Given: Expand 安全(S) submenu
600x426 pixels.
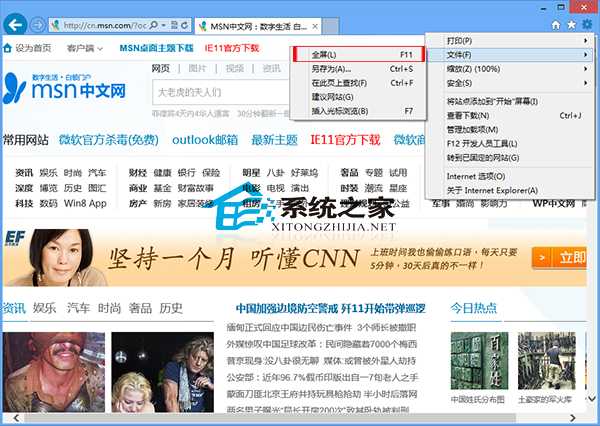Looking at the screenshot, I should (509, 83).
